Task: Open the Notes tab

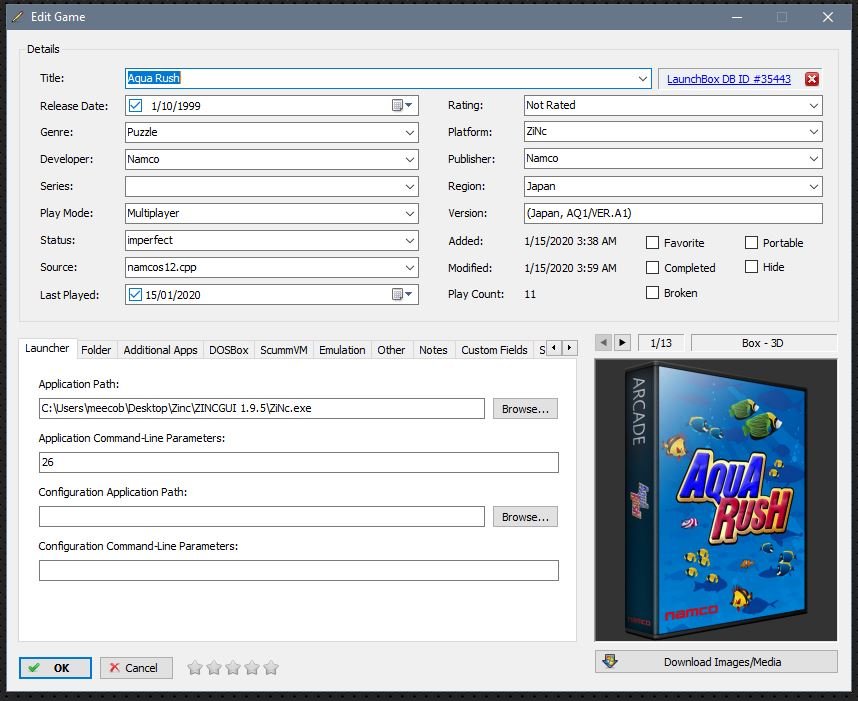Action: tap(433, 350)
